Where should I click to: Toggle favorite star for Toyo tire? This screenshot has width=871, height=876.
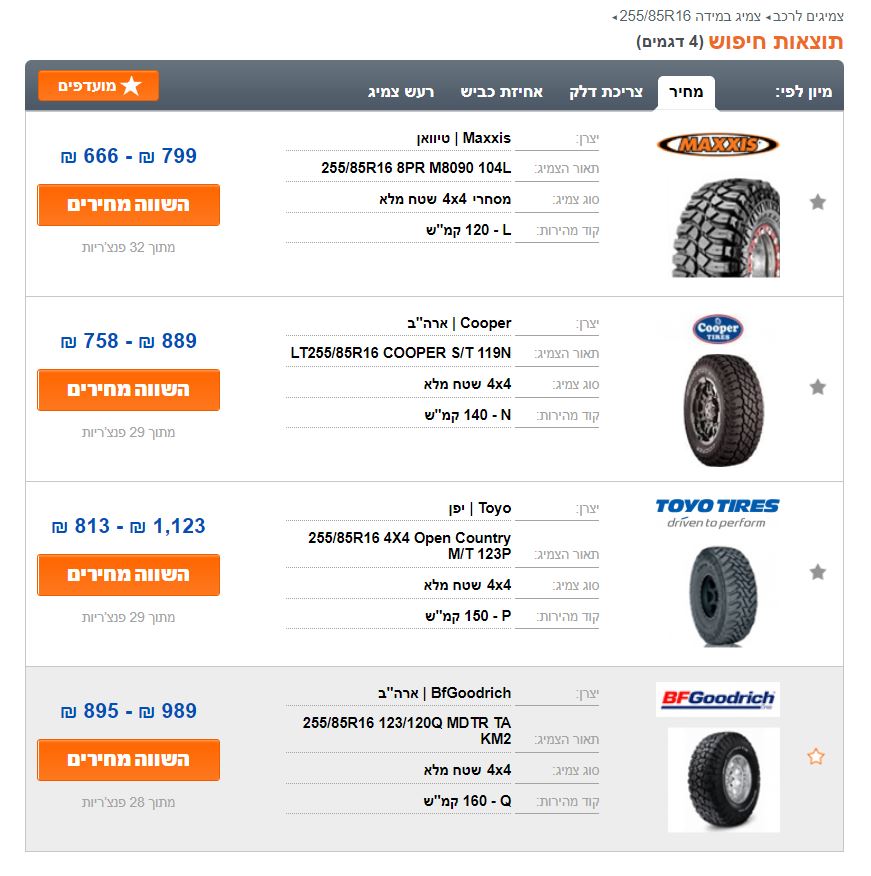(817, 572)
